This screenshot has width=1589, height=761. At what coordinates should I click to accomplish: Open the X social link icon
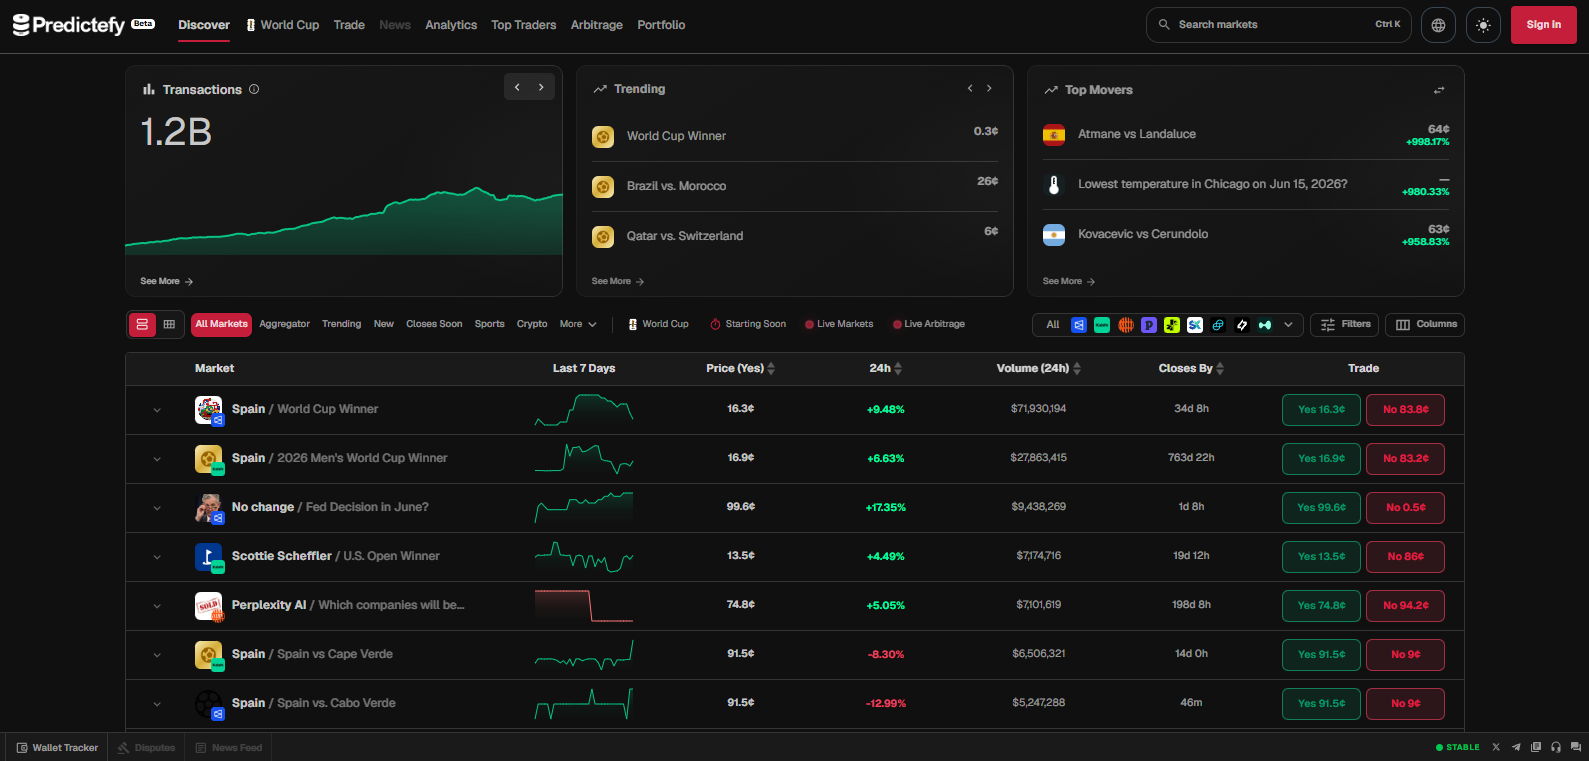pyautogui.click(x=1496, y=747)
